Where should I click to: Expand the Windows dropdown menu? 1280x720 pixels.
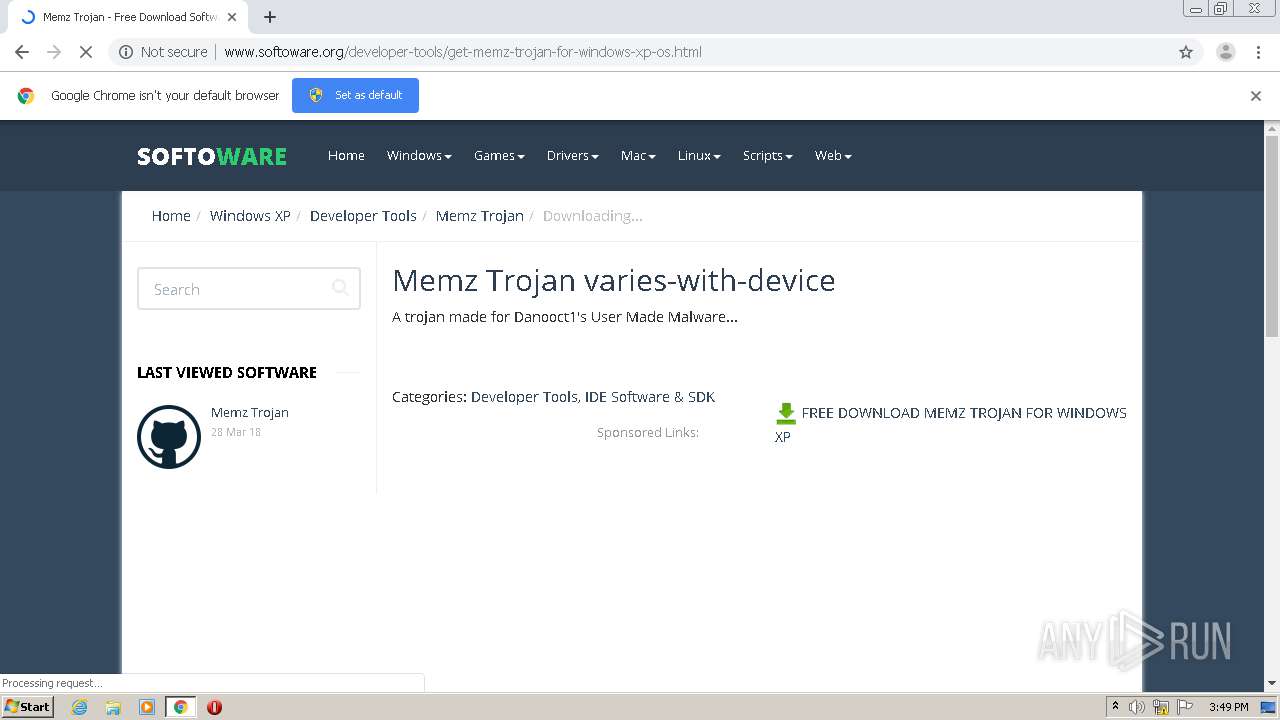[419, 155]
